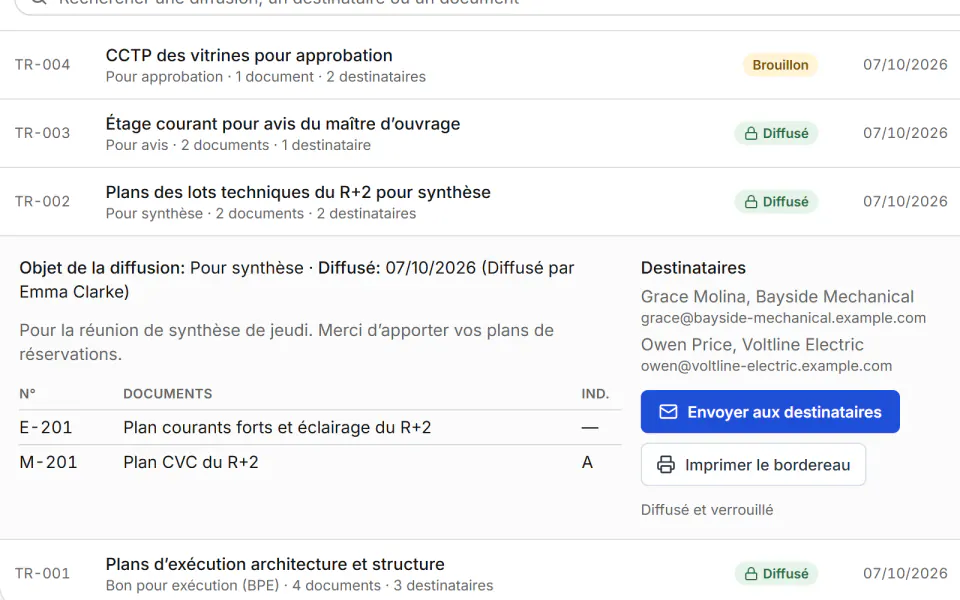Click the lock icon on TR-002 Diffusé badge
The width and height of the screenshot is (960, 600).
pos(751,202)
